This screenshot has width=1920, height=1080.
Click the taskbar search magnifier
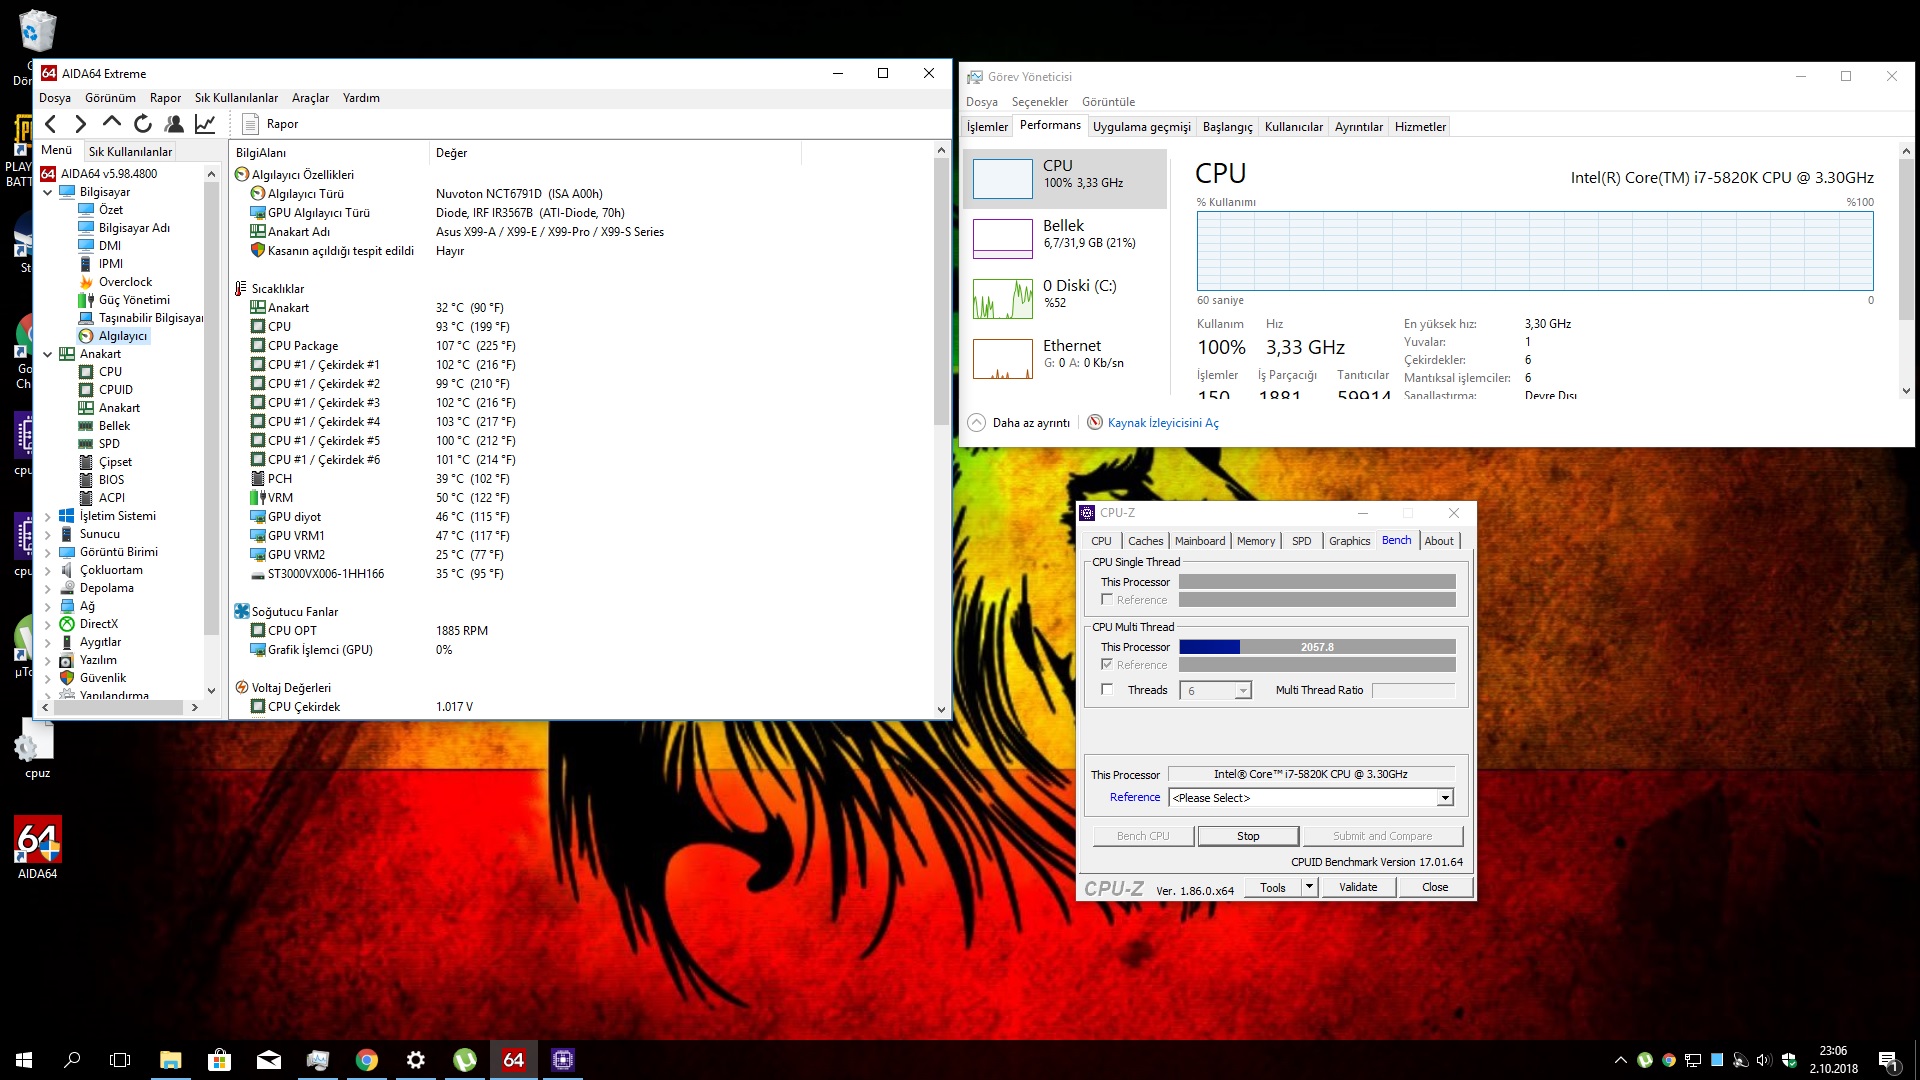click(x=72, y=1060)
